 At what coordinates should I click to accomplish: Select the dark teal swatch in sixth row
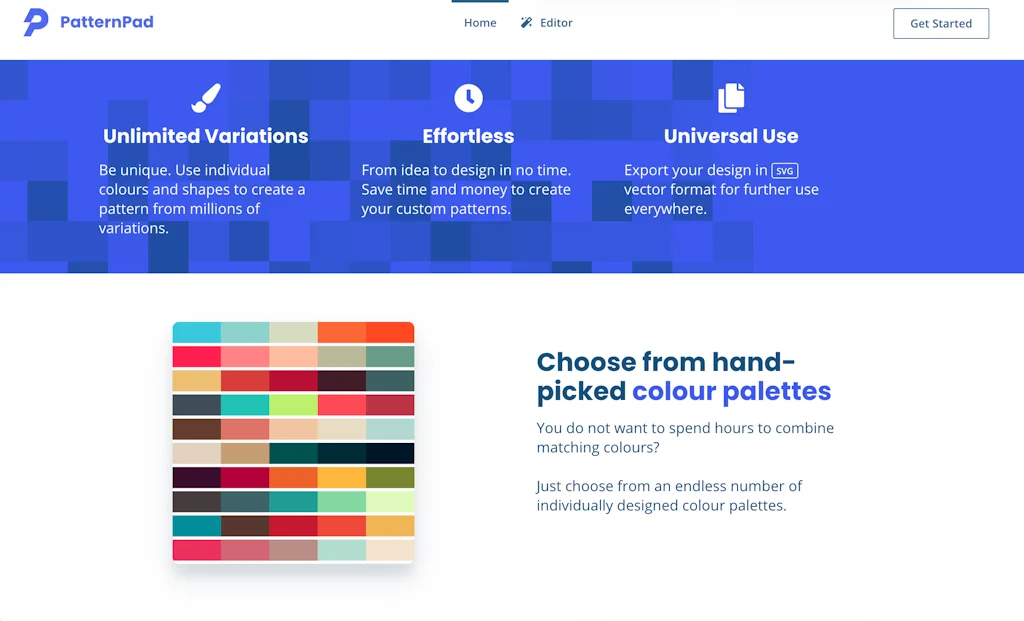pos(293,453)
